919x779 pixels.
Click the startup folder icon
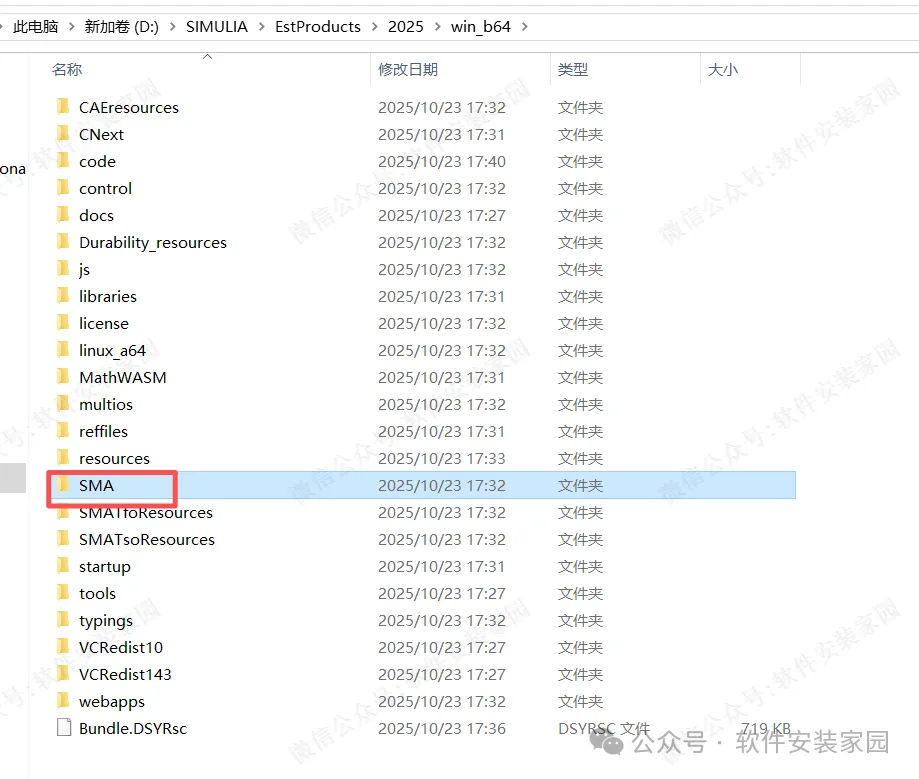(x=63, y=566)
